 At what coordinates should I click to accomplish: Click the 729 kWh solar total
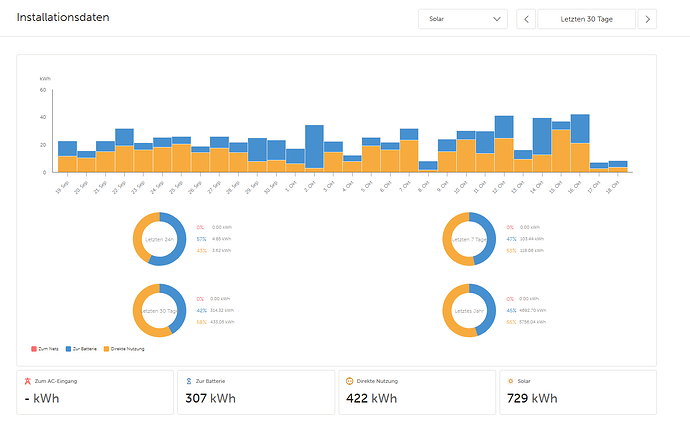click(x=532, y=398)
